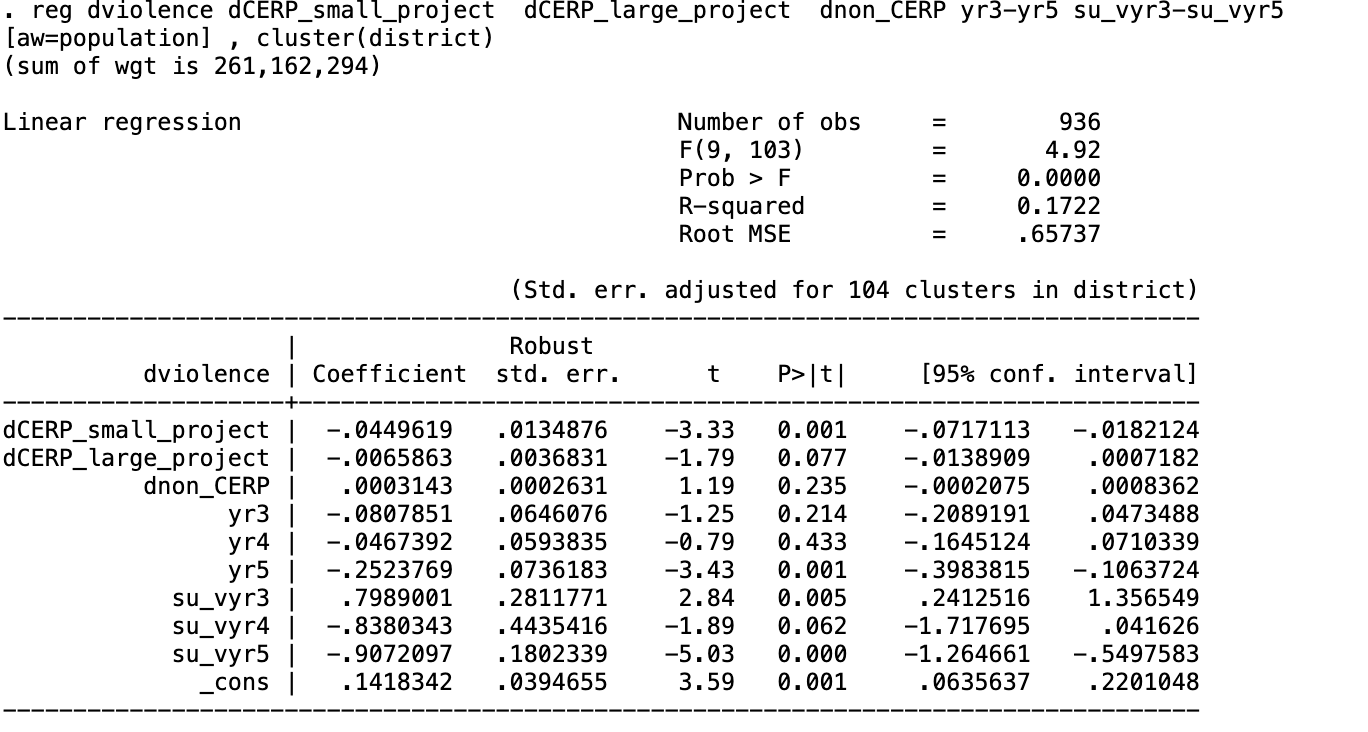Click the su_vyr4 standard error .4435416
Image resolution: width=1368 pixels, height=732 pixels.
551,626
